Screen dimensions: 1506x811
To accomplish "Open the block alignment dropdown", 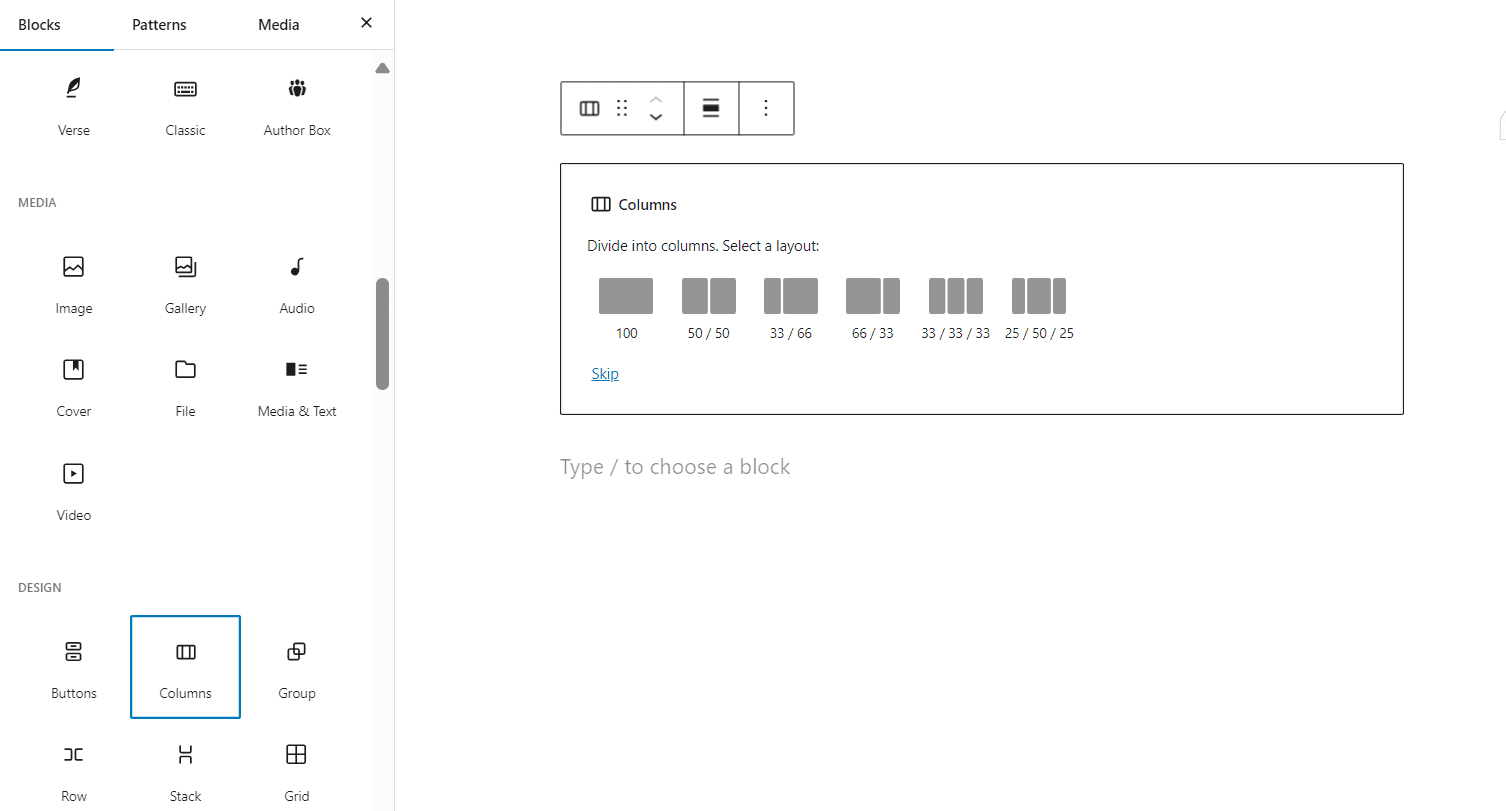I will click(710, 108).
